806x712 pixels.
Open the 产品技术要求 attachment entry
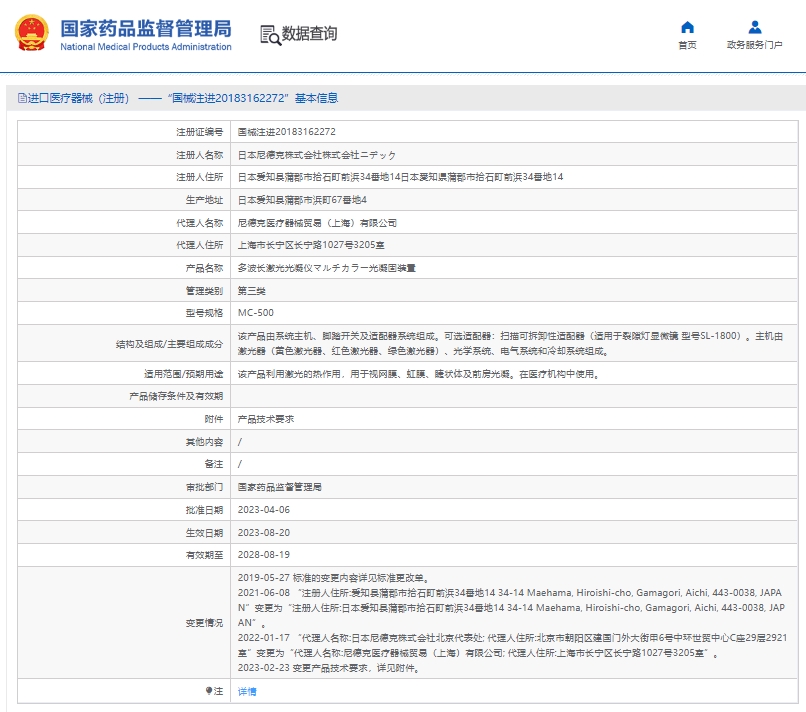[265, 419]
